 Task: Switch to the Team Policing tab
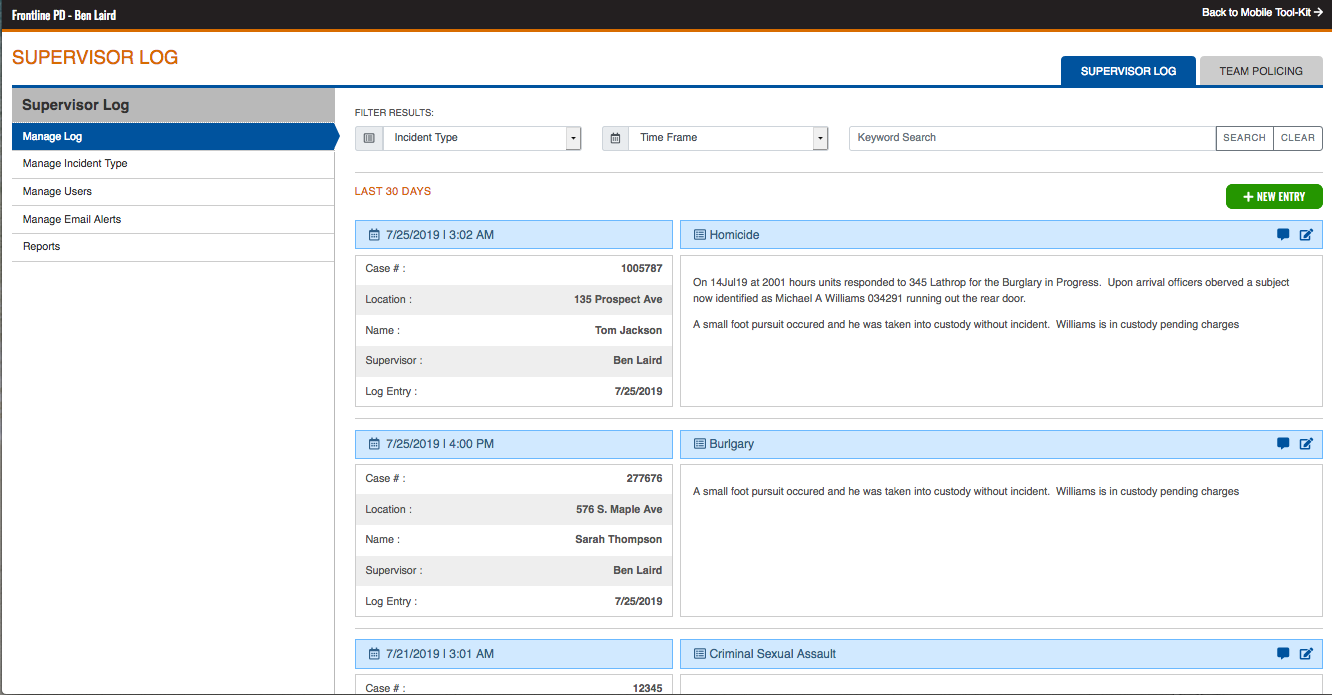click(x=1260, y=71)
